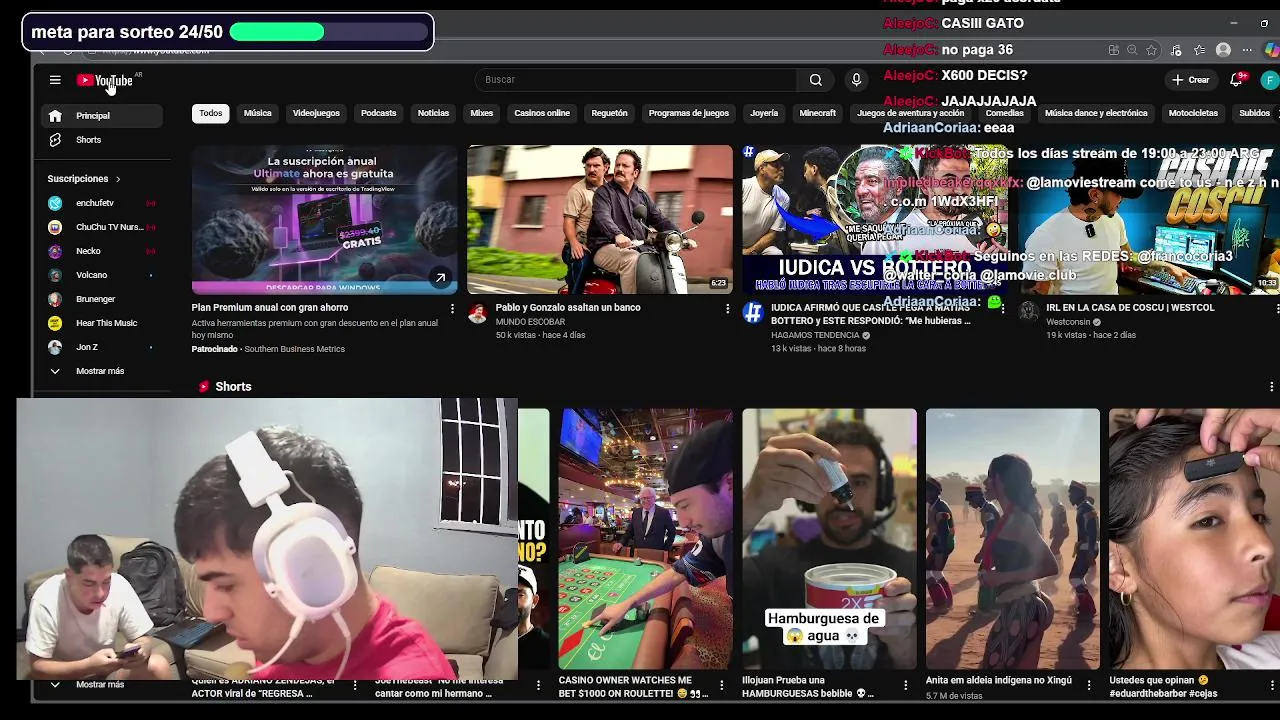Open options for CASINO OWNER short

pyautogui.click(x=721, y=685)
